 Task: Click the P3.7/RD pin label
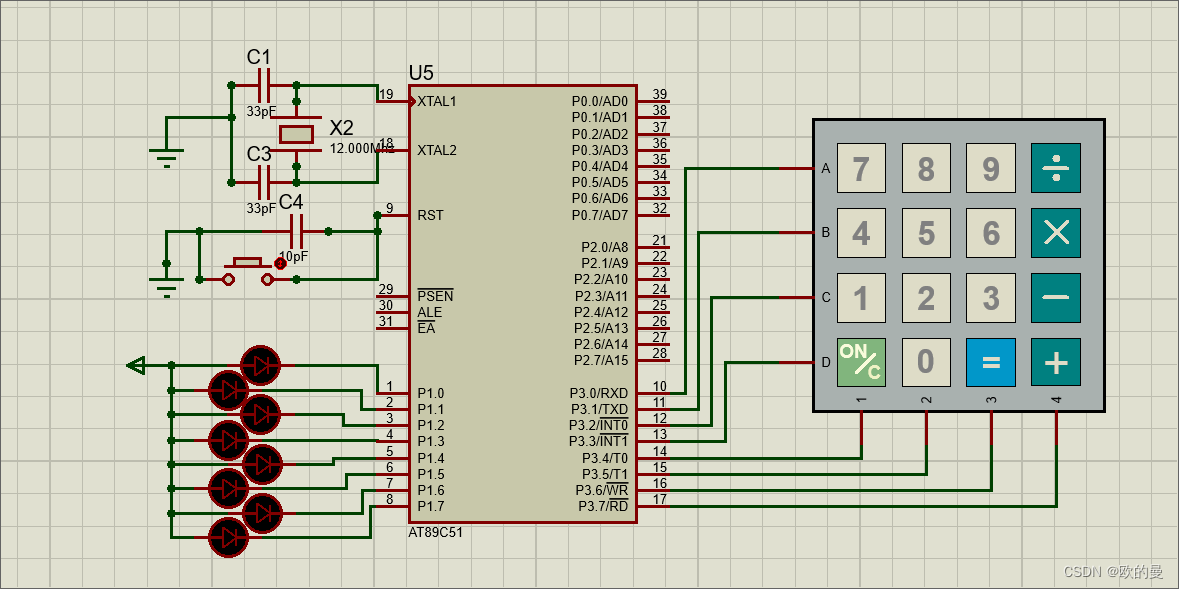(603, 507)
